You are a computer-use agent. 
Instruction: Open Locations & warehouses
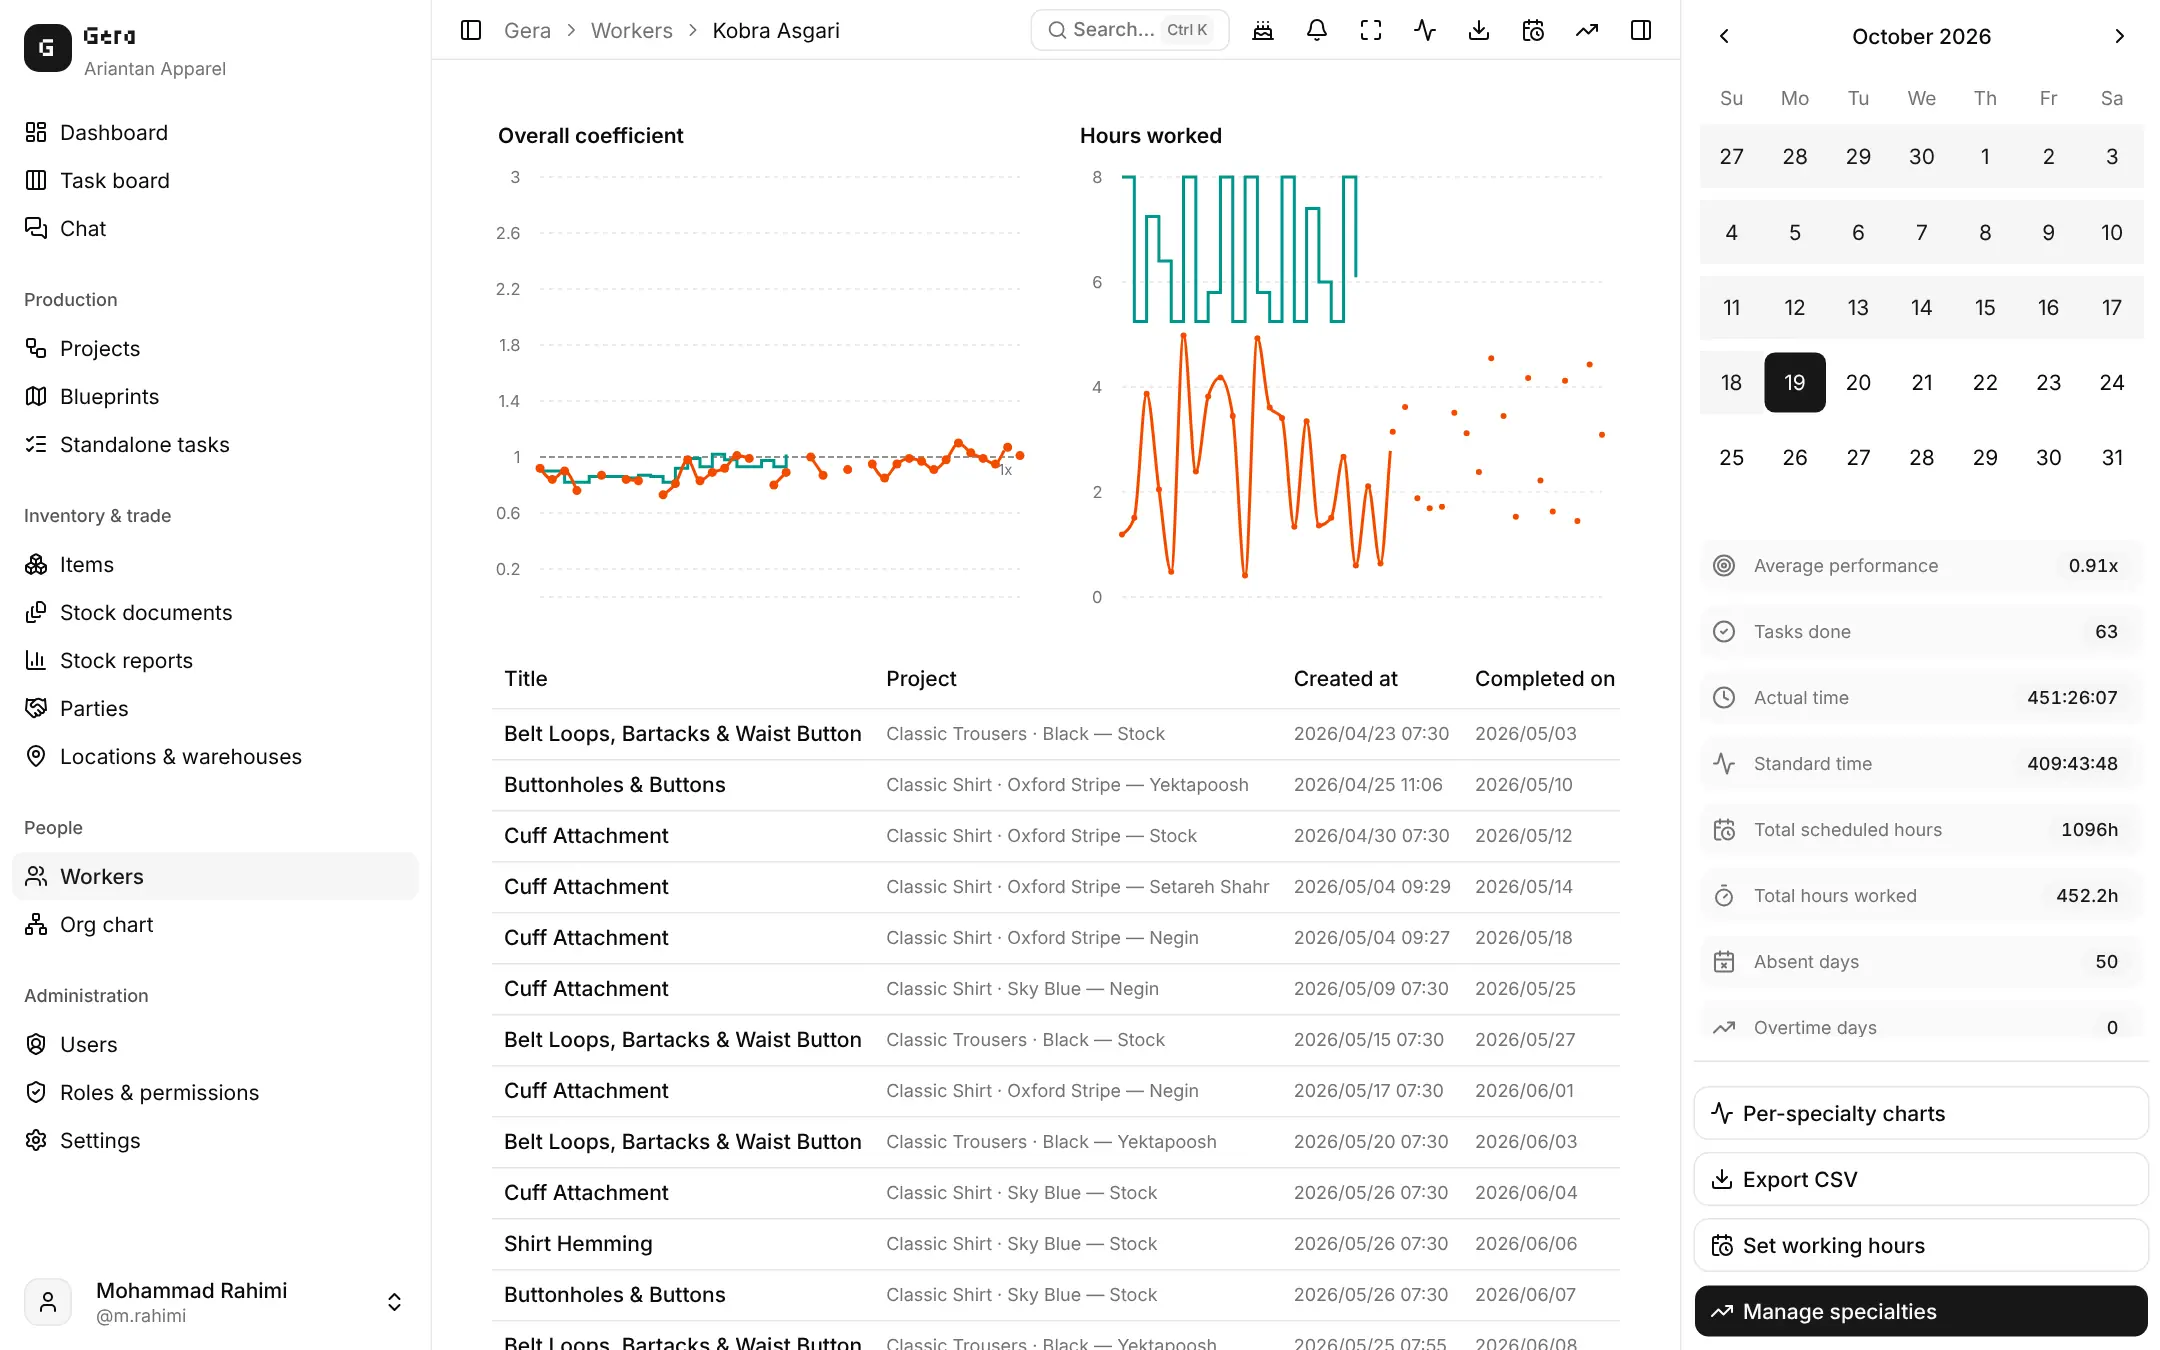(215, 756)
